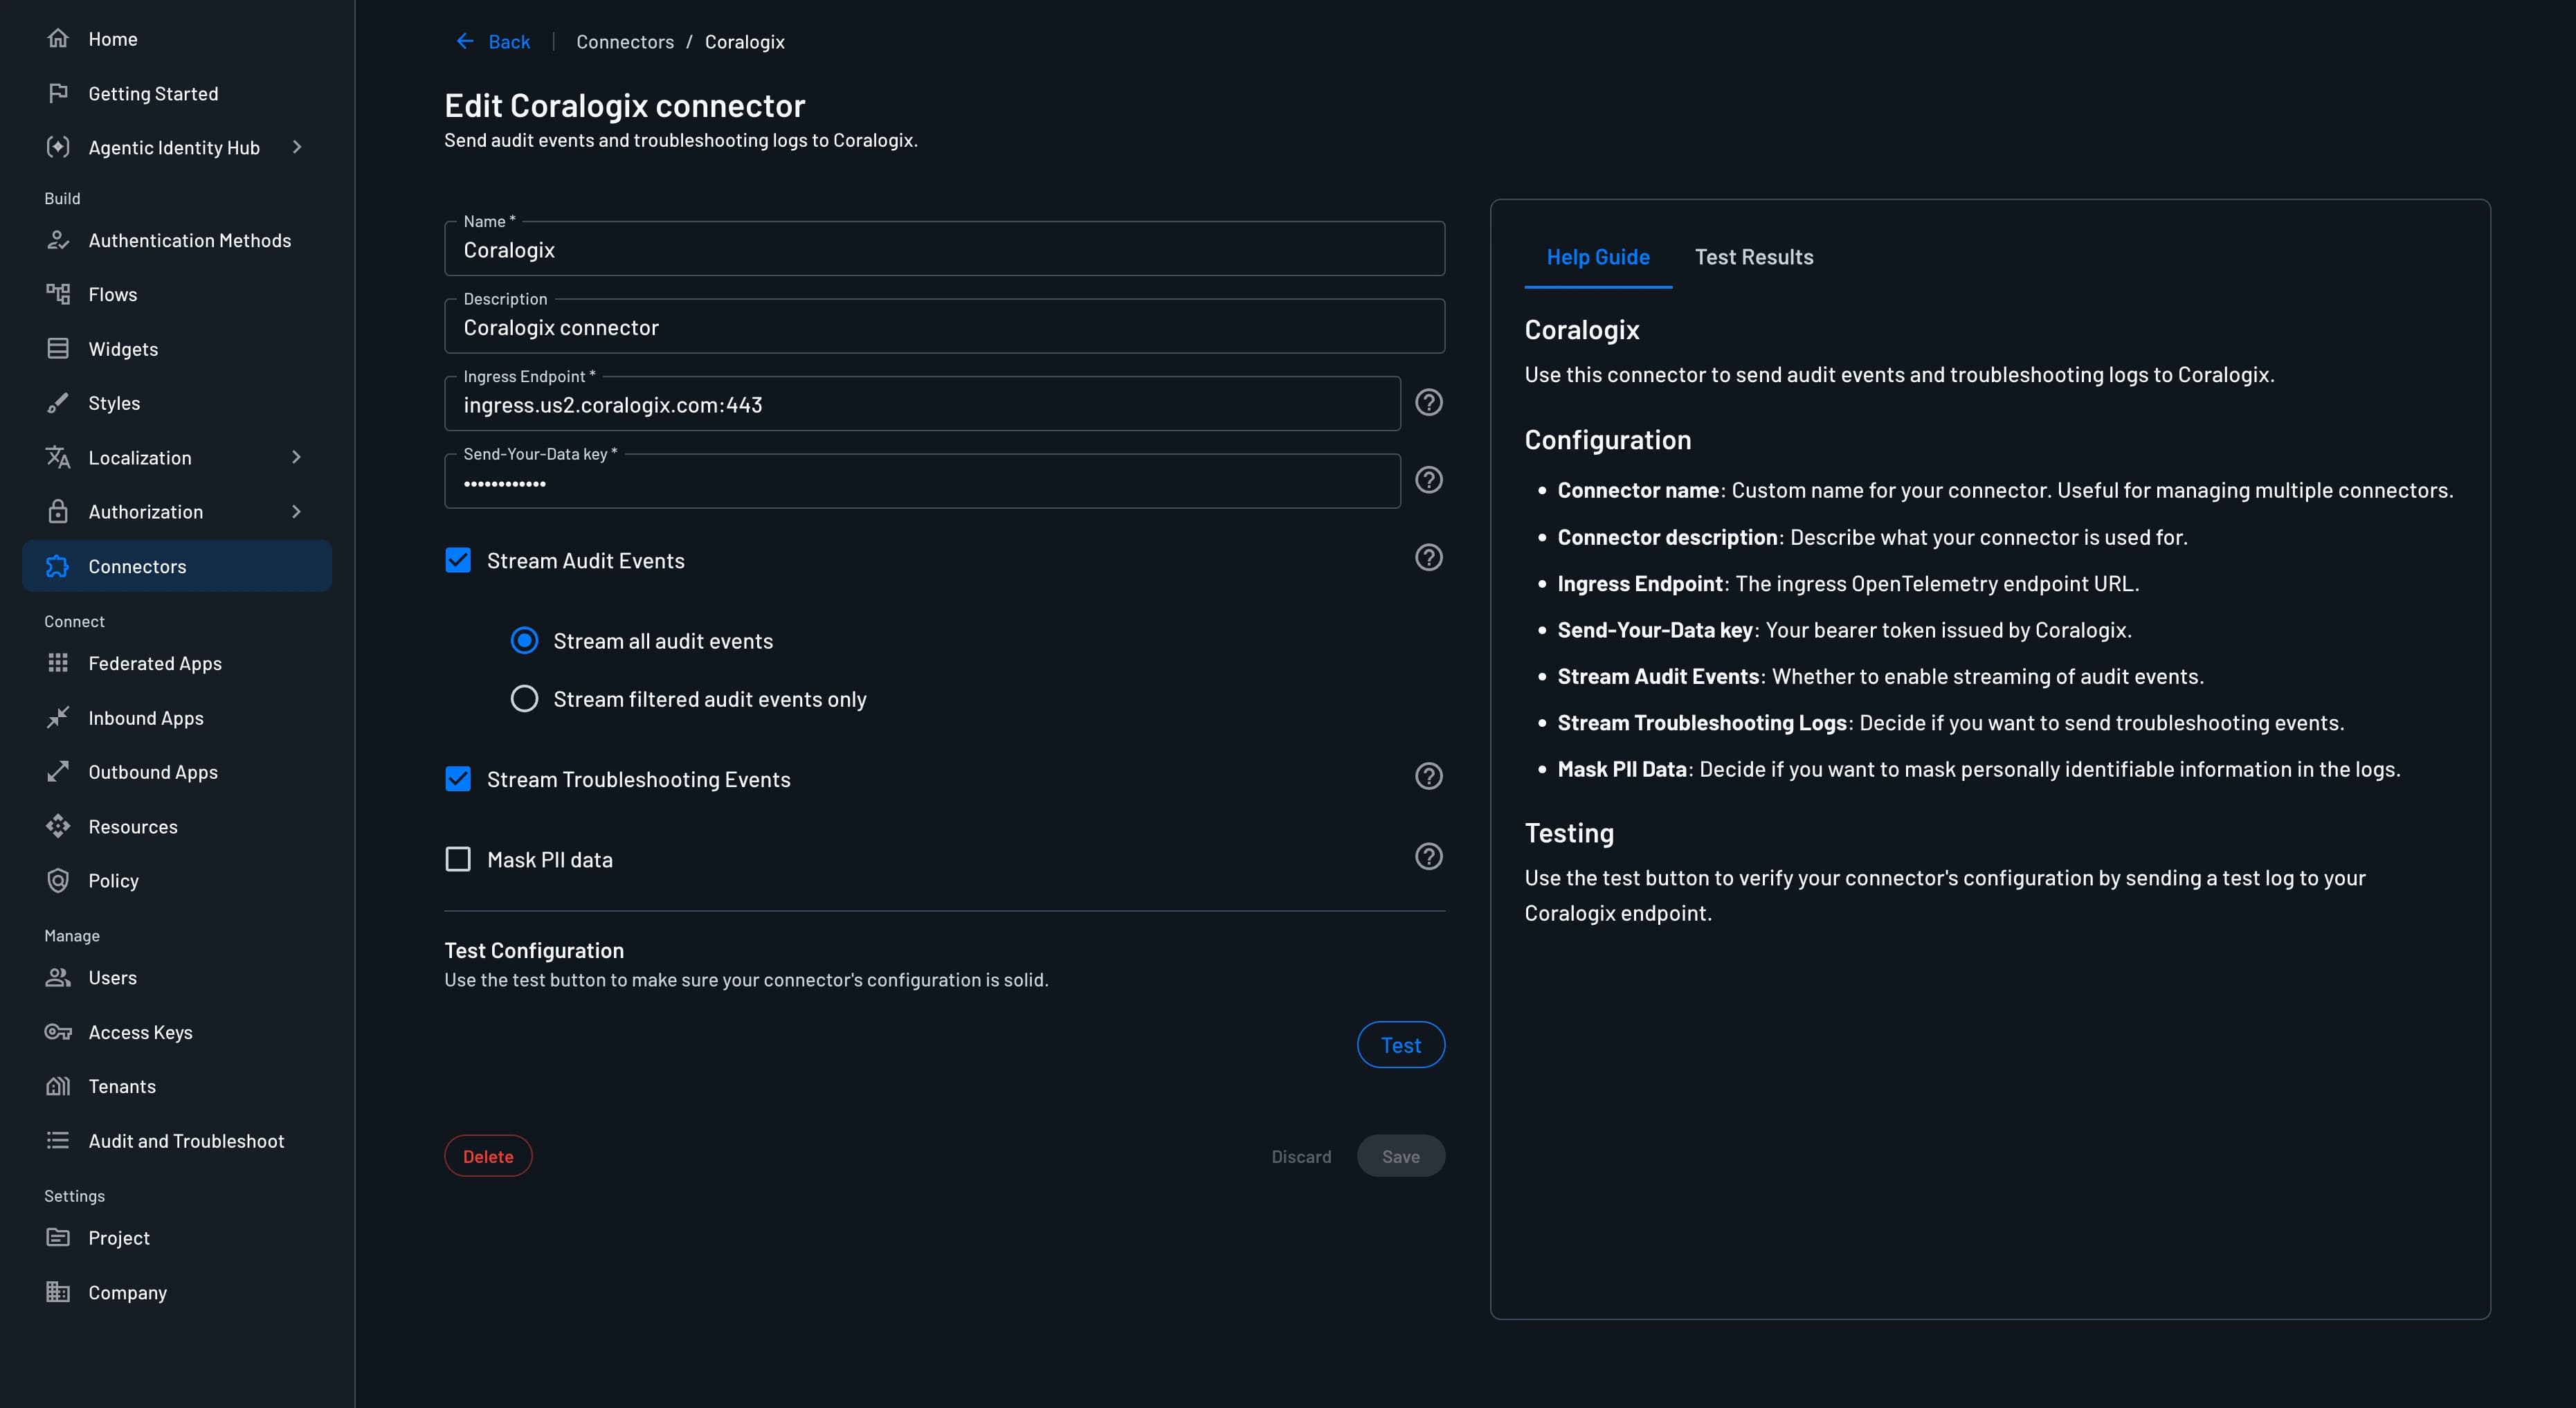Screen dimensions: 2576x1408
Task: Open help for Mask PII data
Action: pos(1429,857)
